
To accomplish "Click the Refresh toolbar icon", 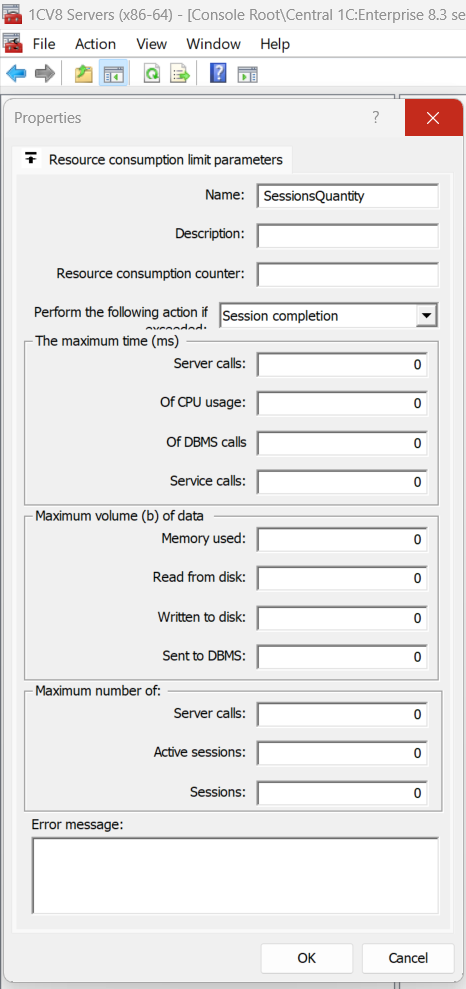I will click(x=152, y=74).
